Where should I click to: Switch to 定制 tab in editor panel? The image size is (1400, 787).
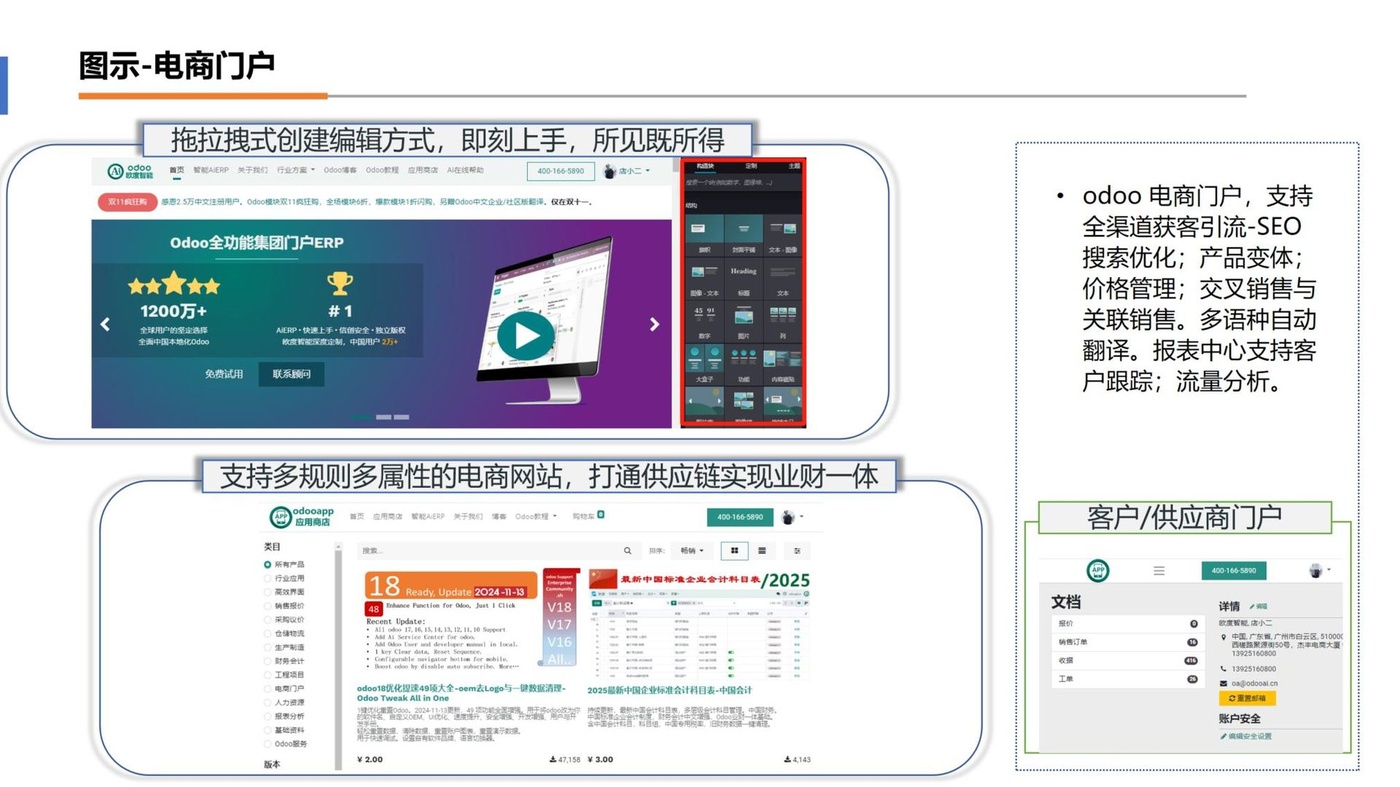(x=752, y=166)
